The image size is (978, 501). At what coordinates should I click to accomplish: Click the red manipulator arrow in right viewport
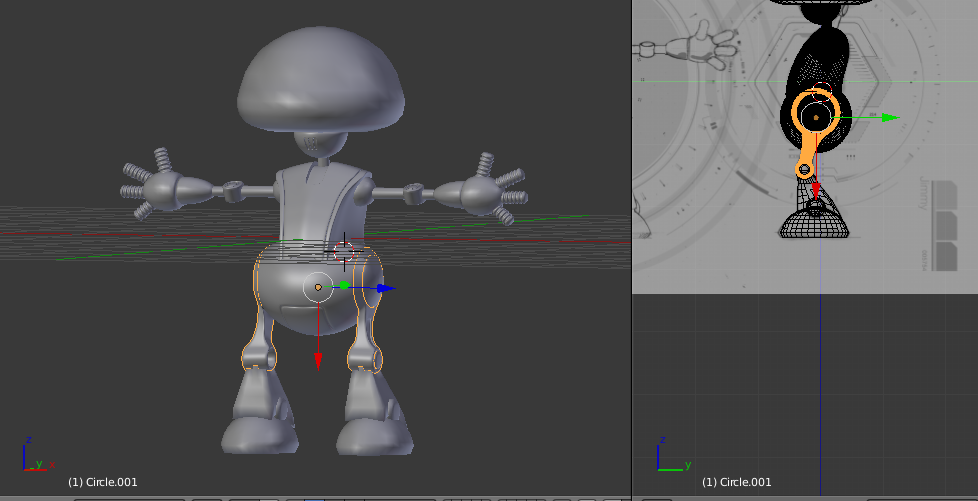[x=815, y=190]
